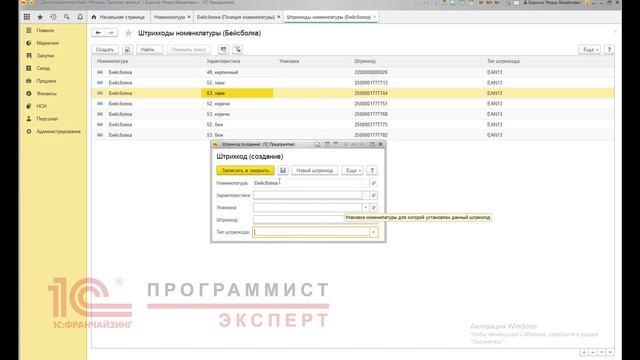Click into the Тип штрихкода input field
Image resolution: width=640 pixels, height=360 pixels.
pos(311,232)
